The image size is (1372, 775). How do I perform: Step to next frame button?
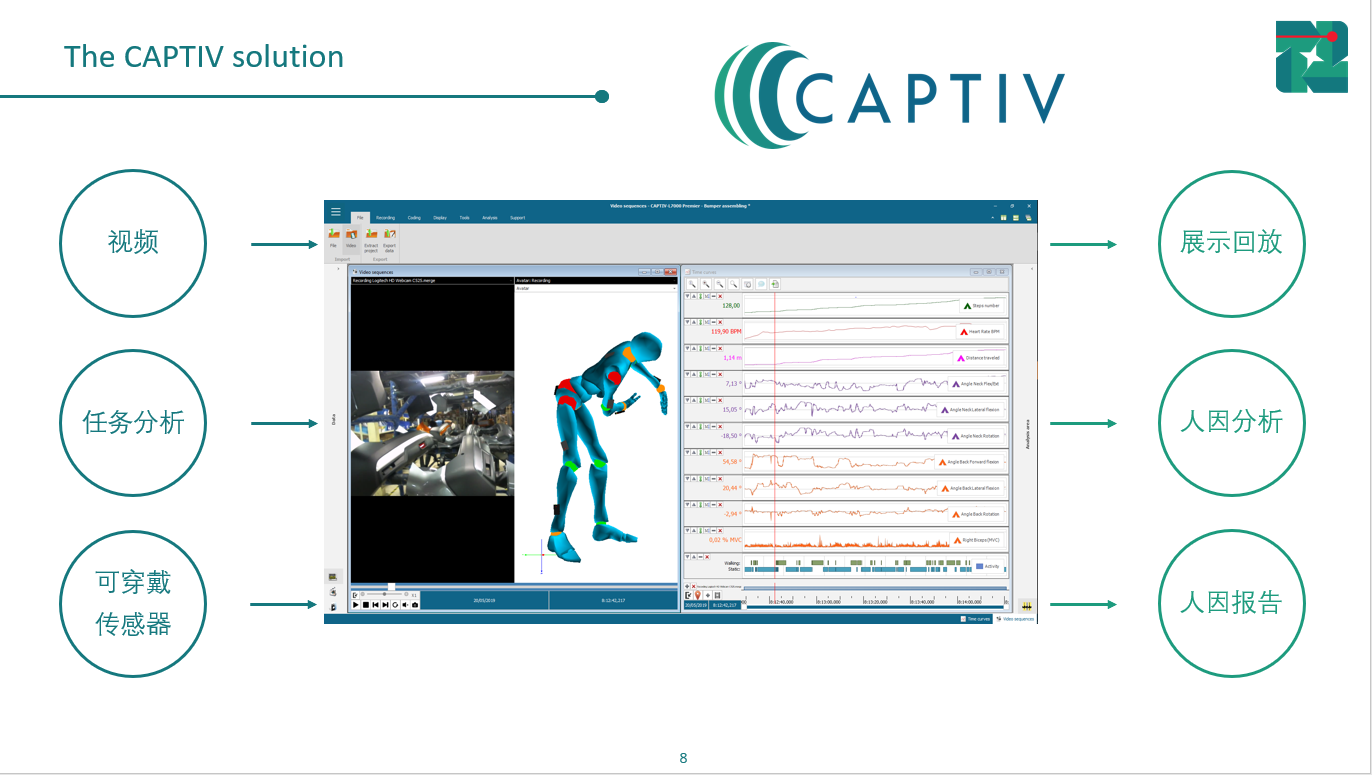[385, 605]
